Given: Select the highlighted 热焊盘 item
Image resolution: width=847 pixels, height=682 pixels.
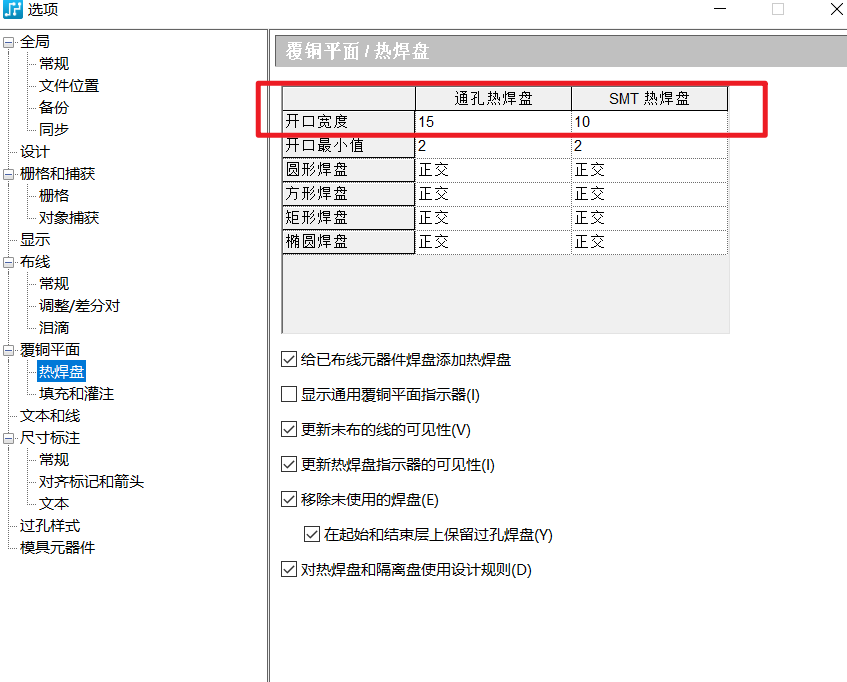Looking at the screenshot, I should point(62,372).
